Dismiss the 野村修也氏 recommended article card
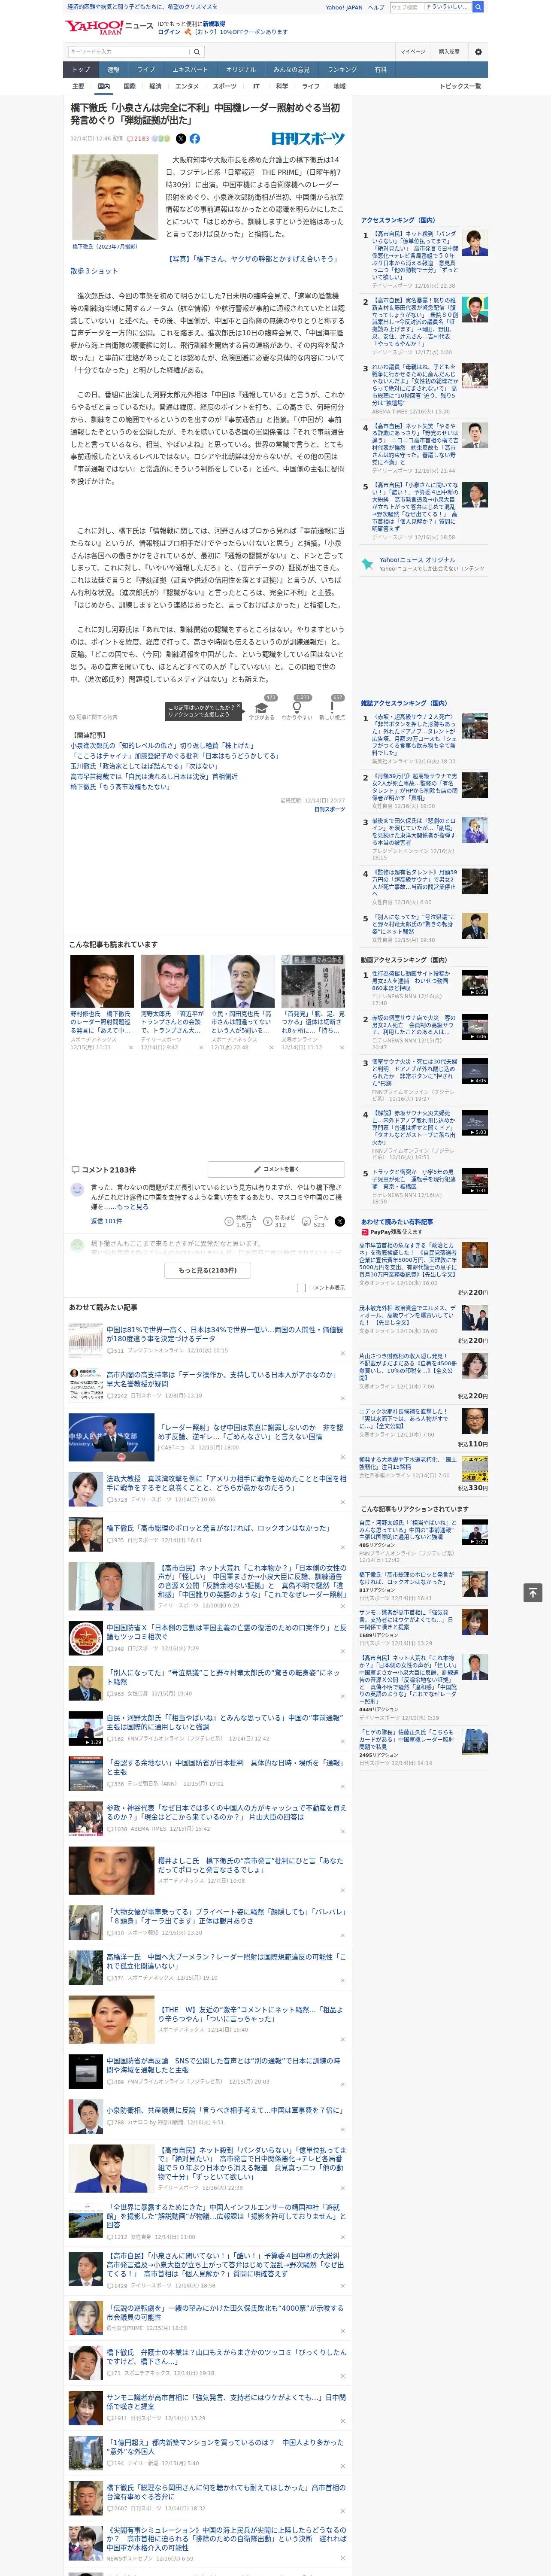Screen dimensions: 551x2576 click(x=130, y=1048)
